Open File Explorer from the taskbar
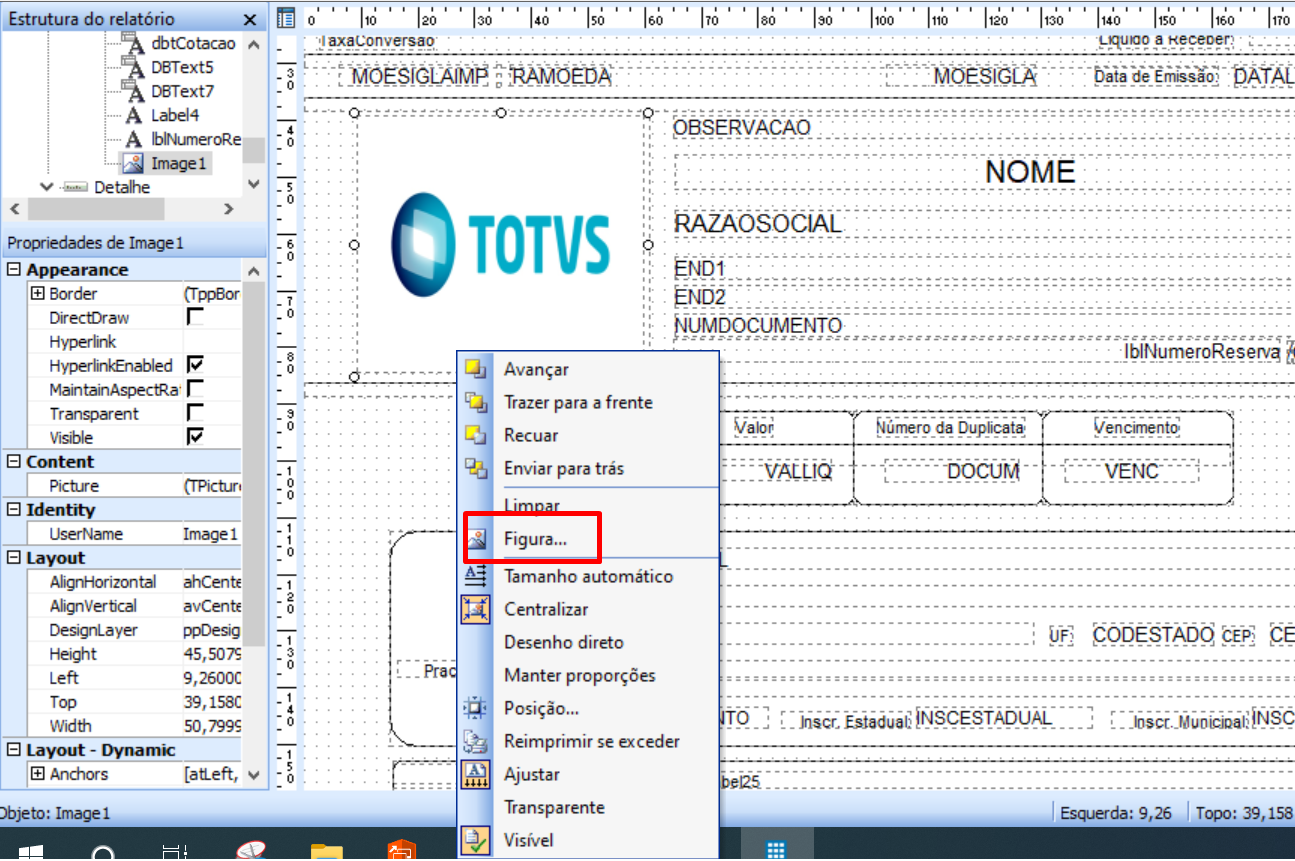This screenshot has height=861, width=1295. (x=327, y=852)
